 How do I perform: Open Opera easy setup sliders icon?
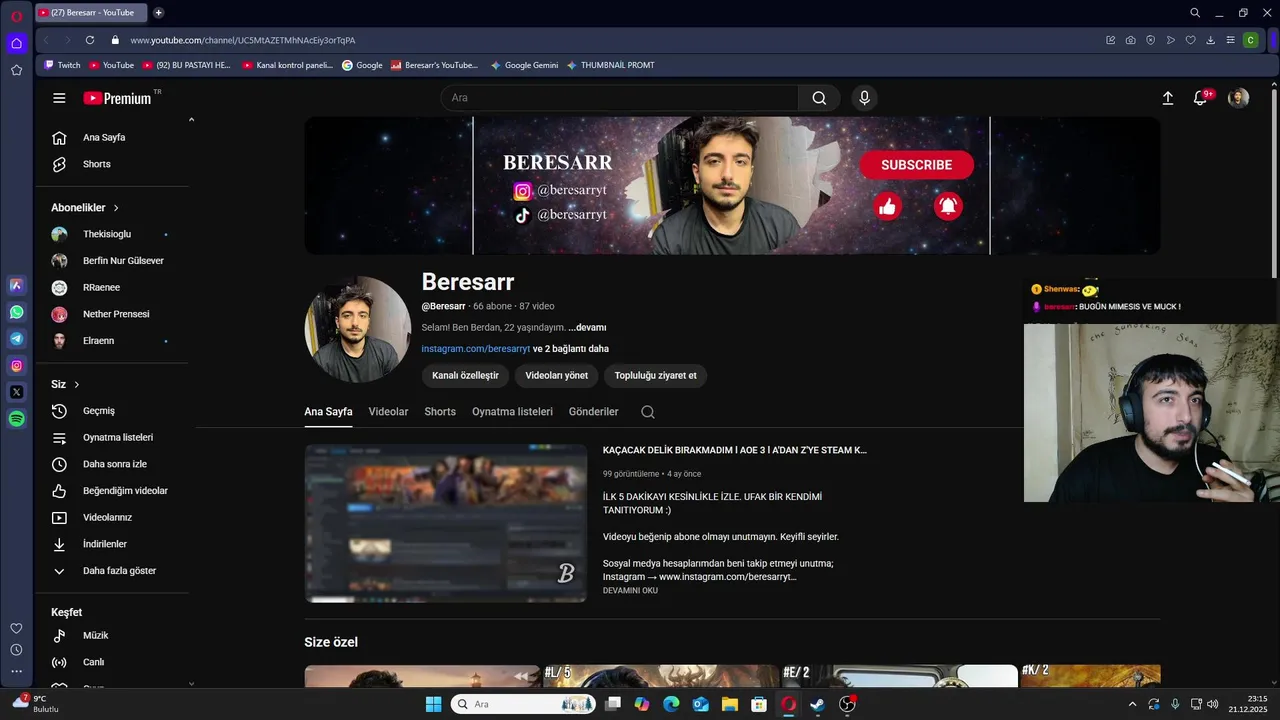(x=1230, y=40)
